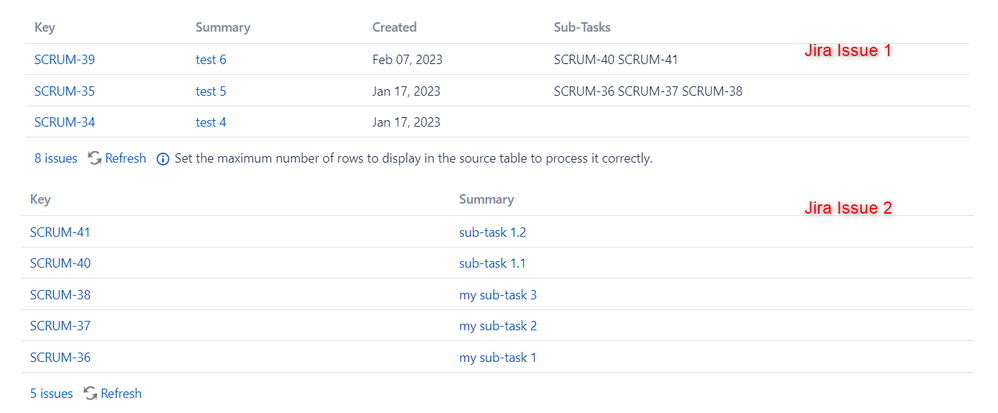Open issue SCRUM-39 key link

pos(64,60)
